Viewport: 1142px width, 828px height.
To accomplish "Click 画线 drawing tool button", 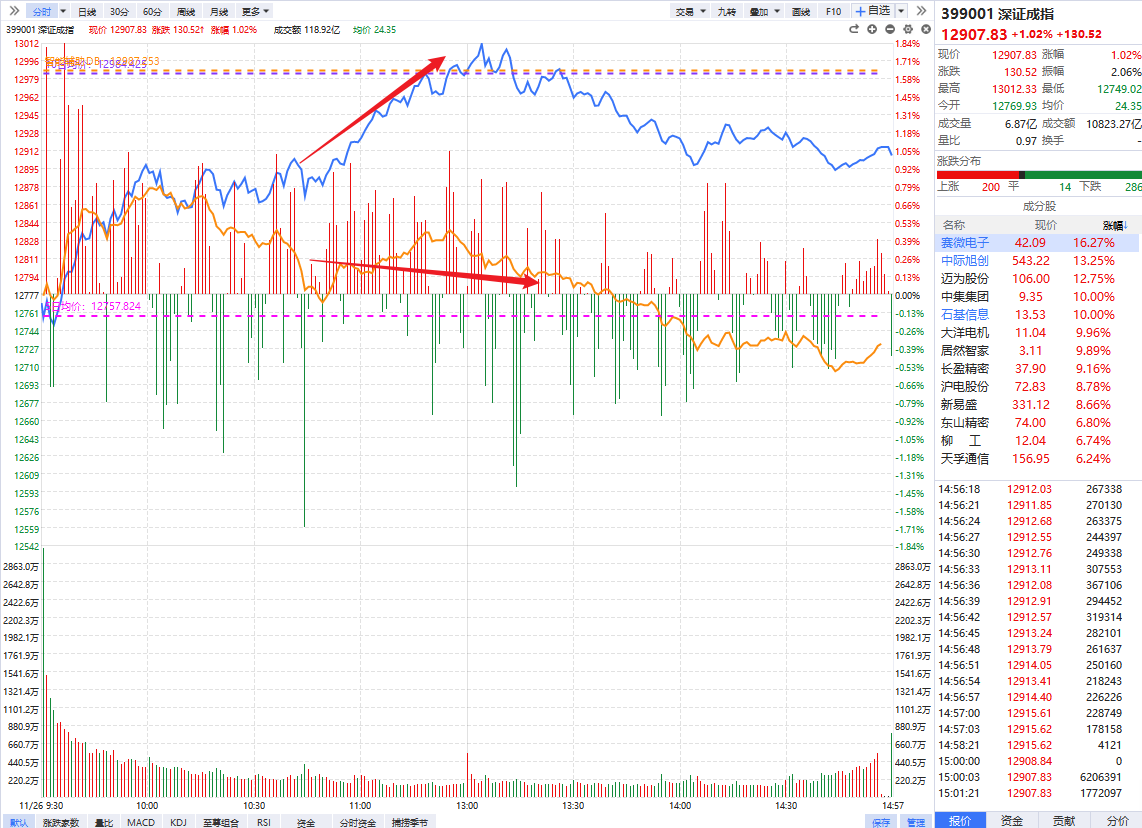I will 800,12.
